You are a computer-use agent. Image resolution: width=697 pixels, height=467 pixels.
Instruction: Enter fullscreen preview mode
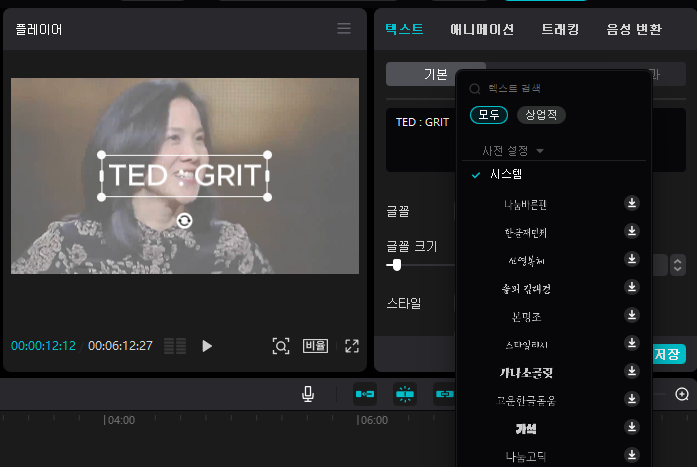tap(352, 346)
